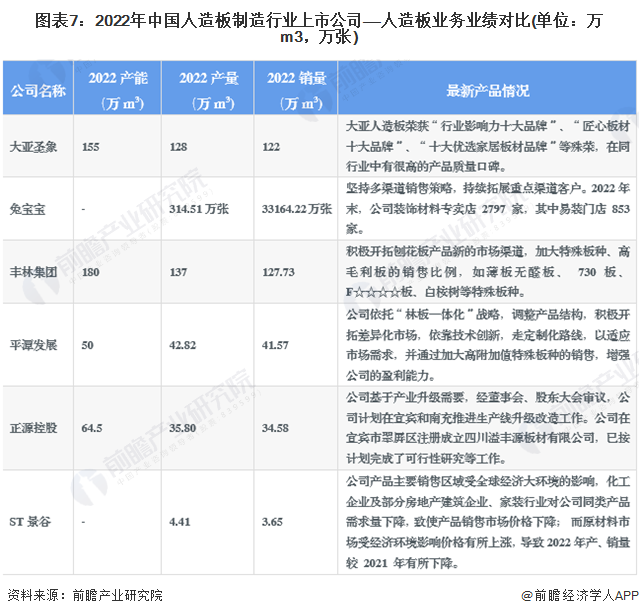Select the 大亚圣象 company name cell
Screen dimensions: 639x616
coord(33,147)
